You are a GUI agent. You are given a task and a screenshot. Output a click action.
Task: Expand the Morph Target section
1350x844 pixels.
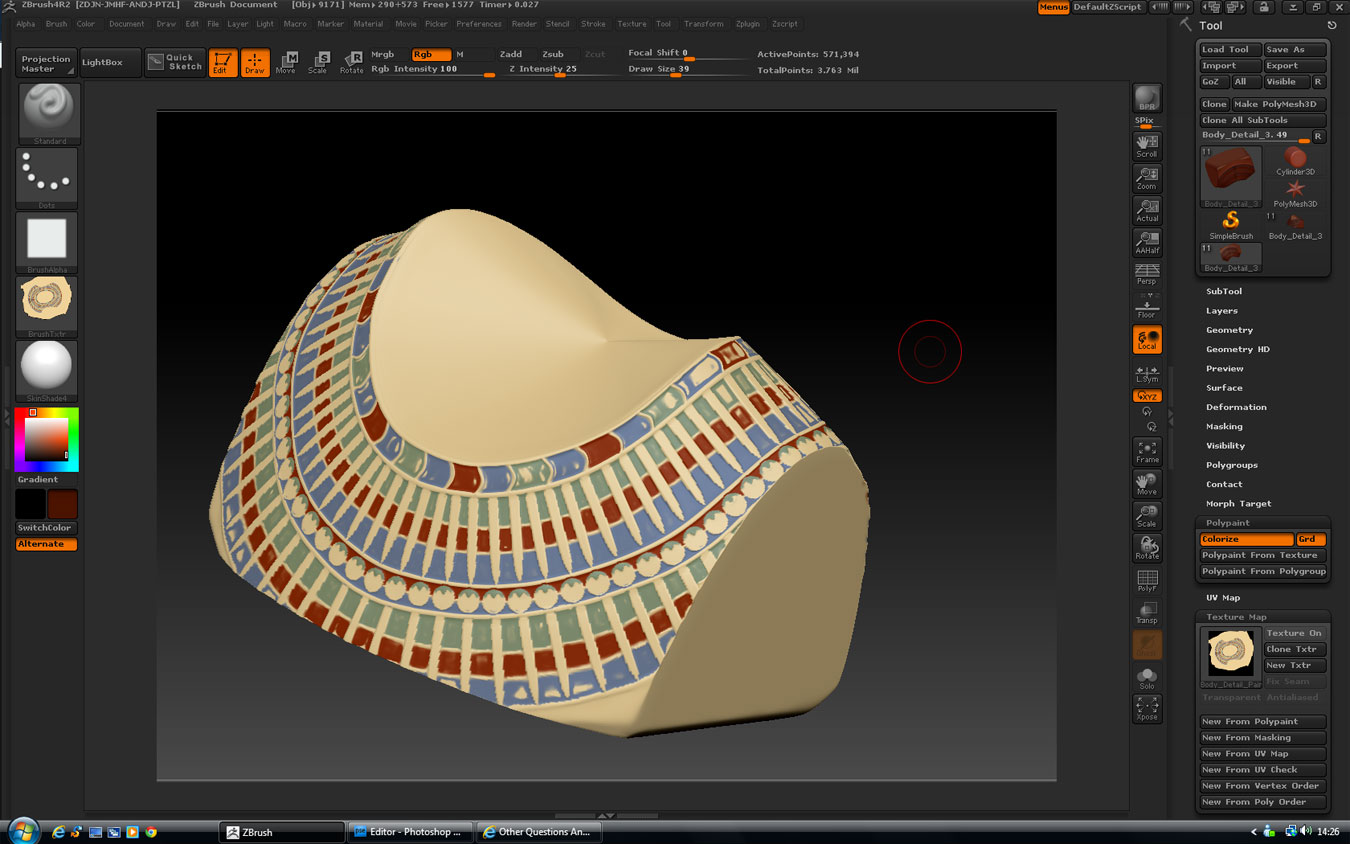tap(1238, 504)
